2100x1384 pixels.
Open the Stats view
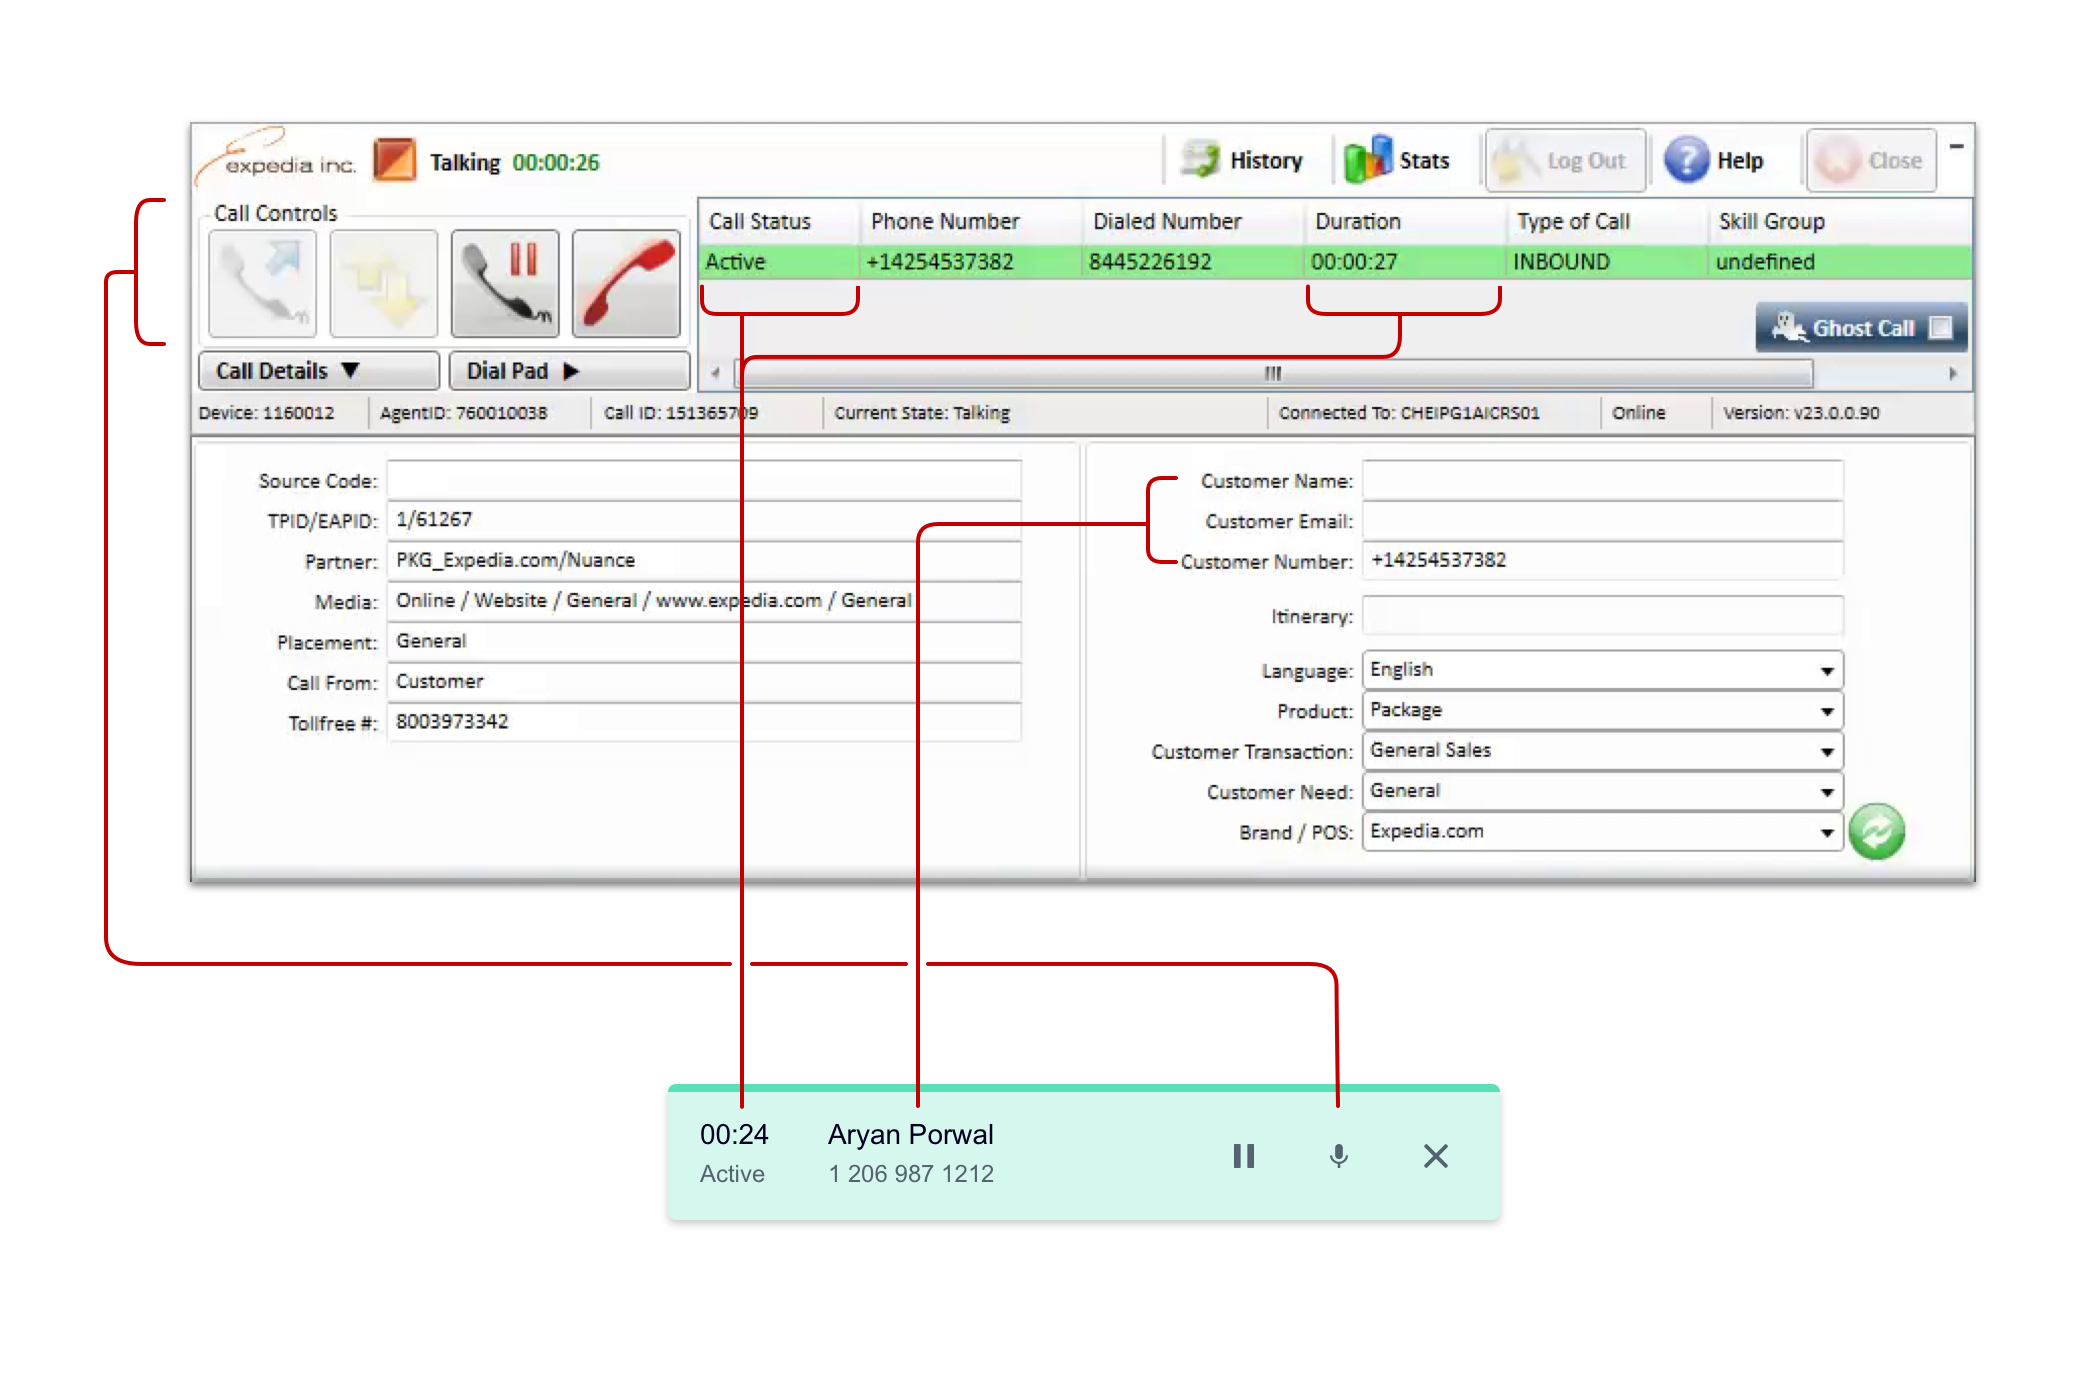[x=1398, y=160]
